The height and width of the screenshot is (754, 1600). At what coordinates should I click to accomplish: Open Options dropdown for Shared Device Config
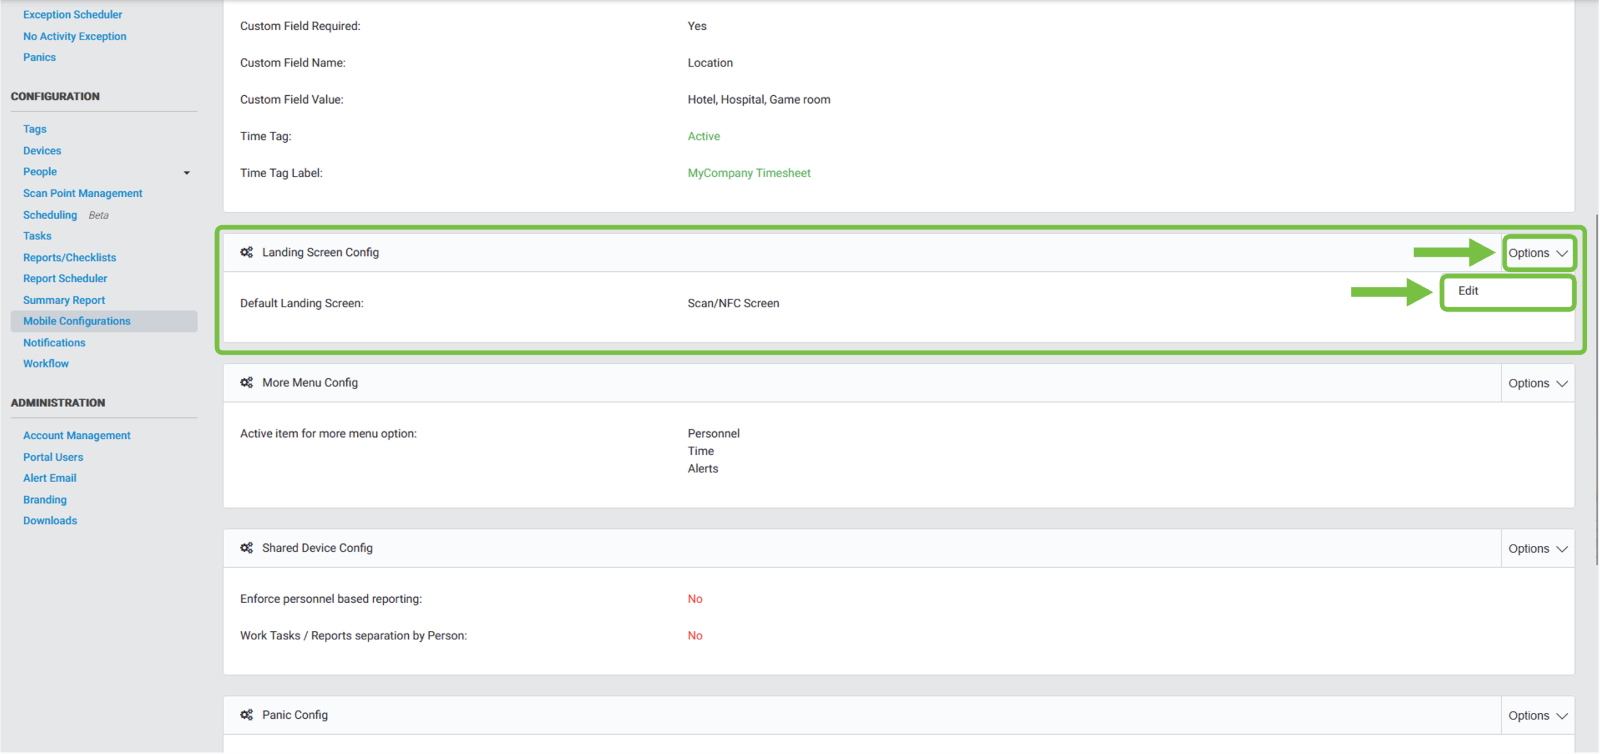(1537, 549)
